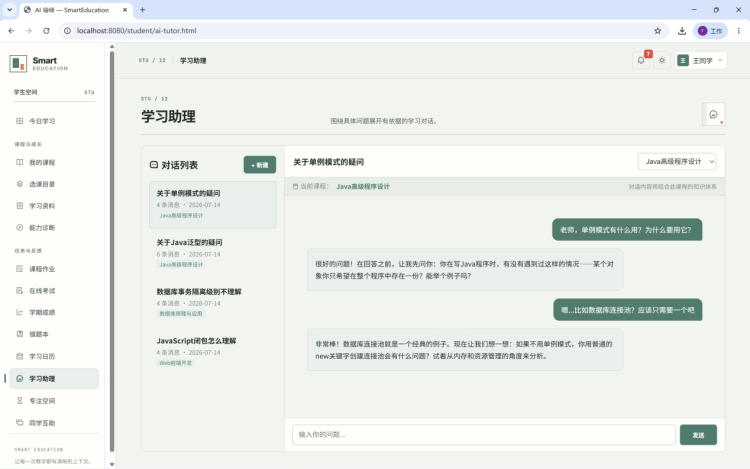Click the tutor reply starting 非常棒

click(465, 349)
